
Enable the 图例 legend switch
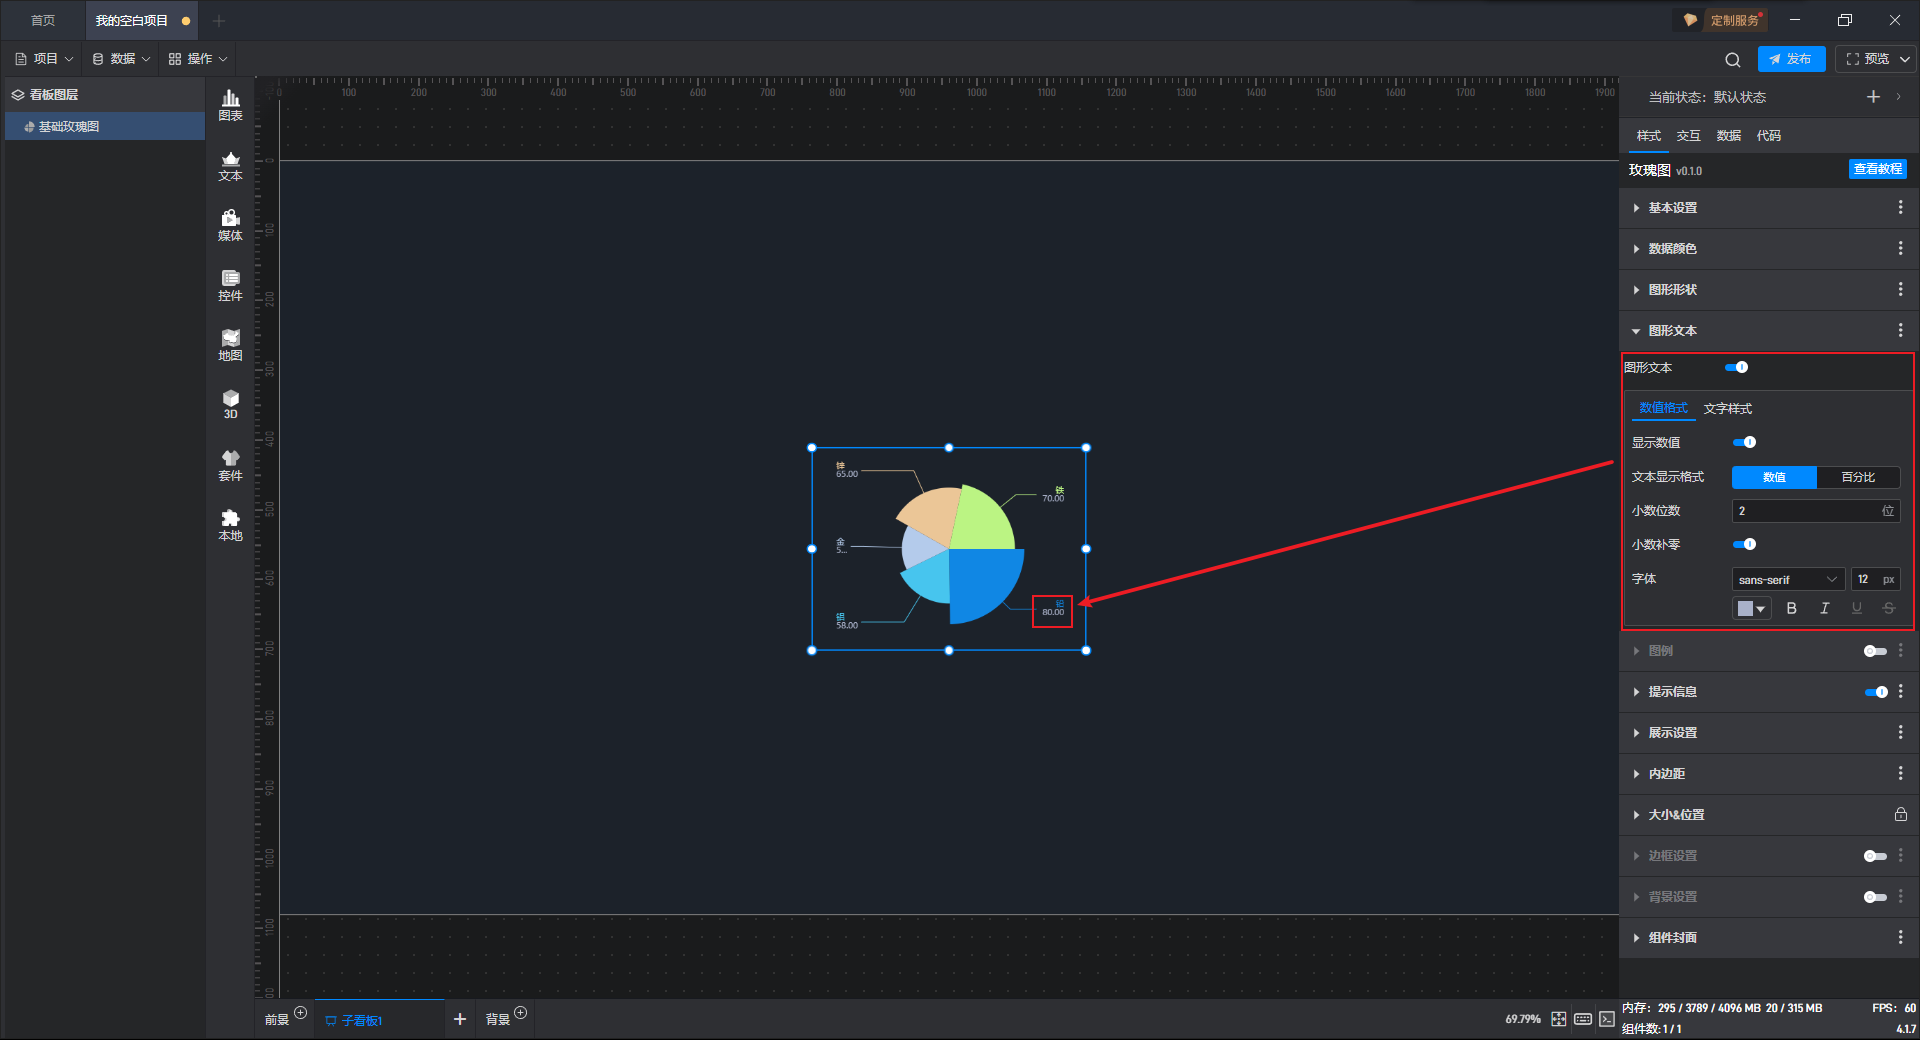click(1875, 652)
